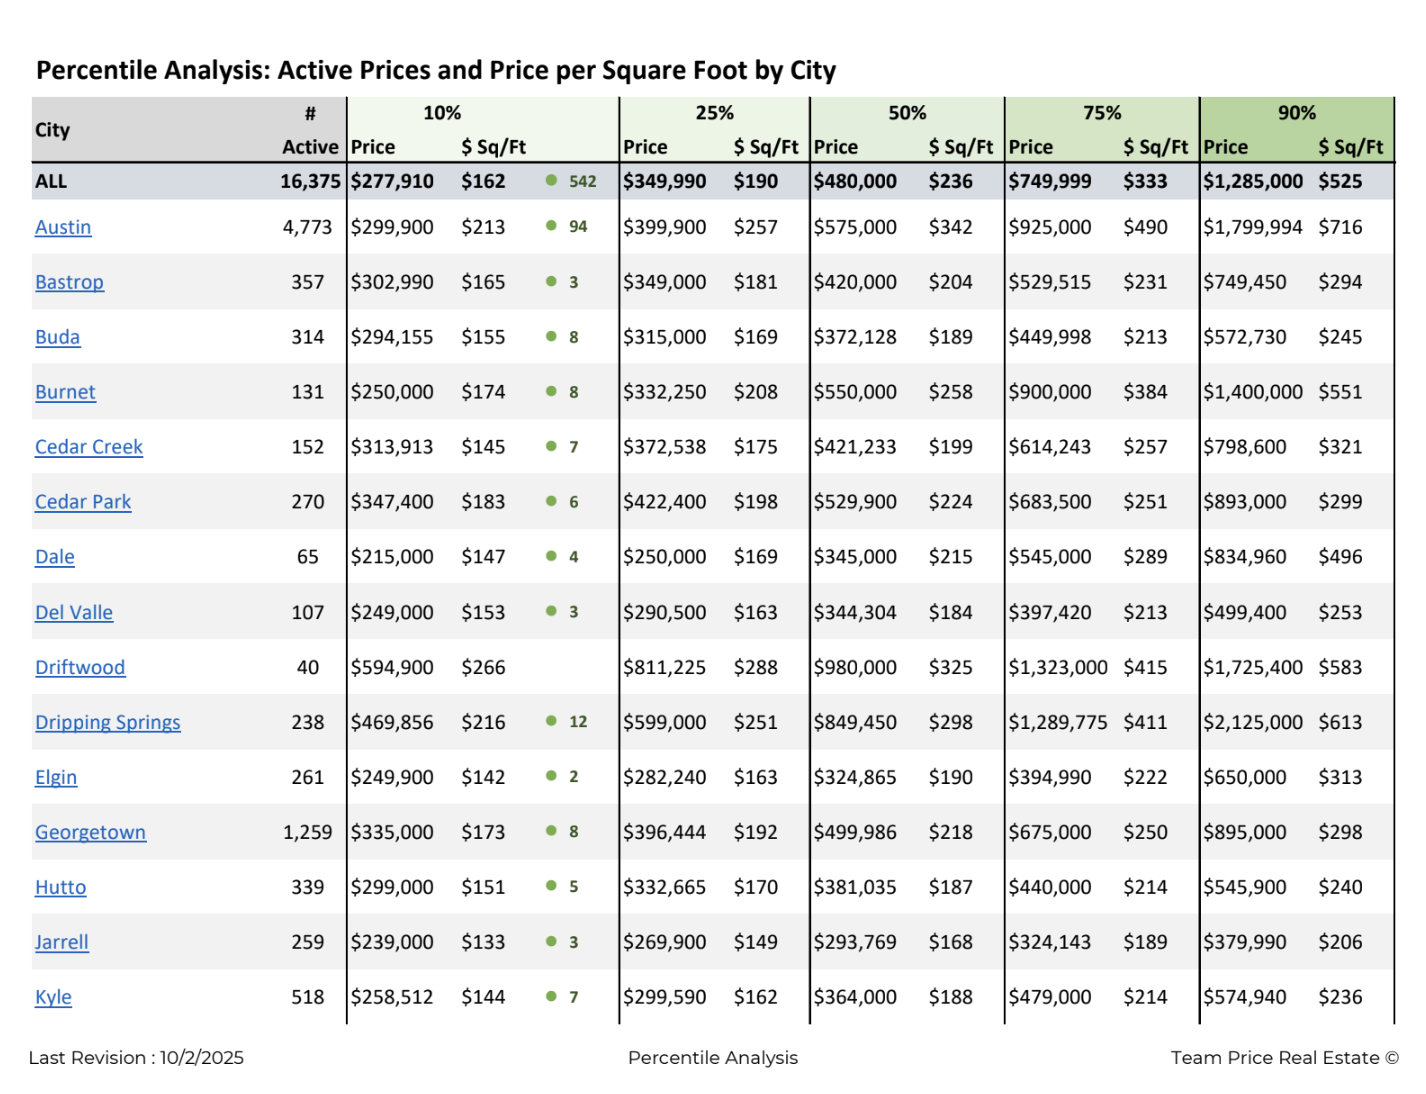This screenshot has height=1094, width=1426.
Task: Click the green dot in the ALL row
Action: pos(551,181)
